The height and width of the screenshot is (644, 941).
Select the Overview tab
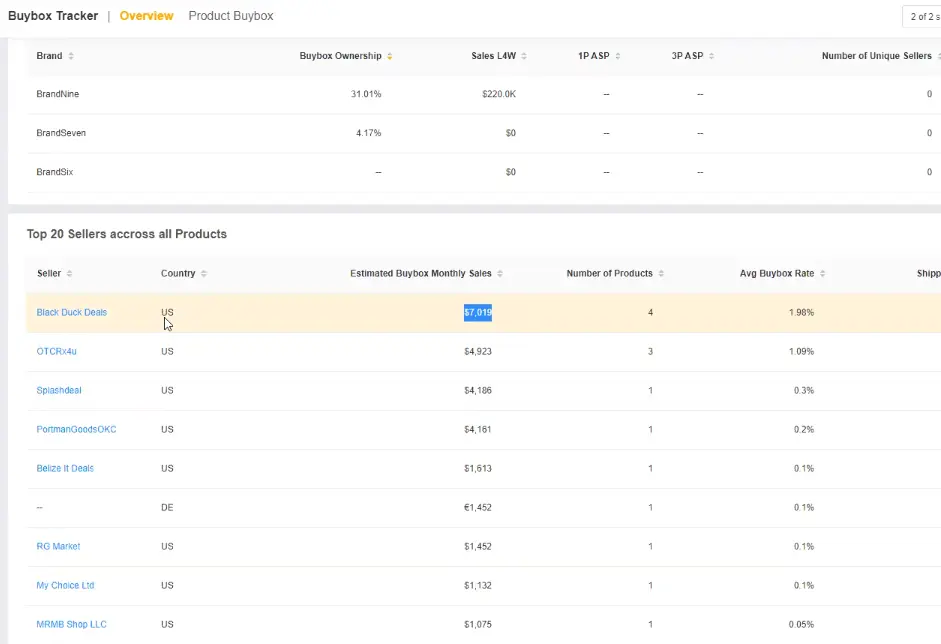(146, 16)
